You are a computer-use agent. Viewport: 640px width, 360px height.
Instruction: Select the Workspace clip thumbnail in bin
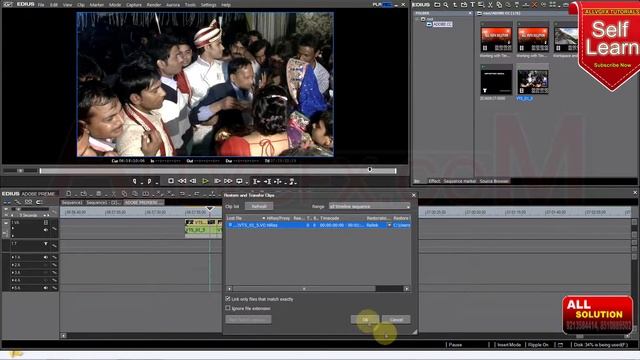(567, 39)
